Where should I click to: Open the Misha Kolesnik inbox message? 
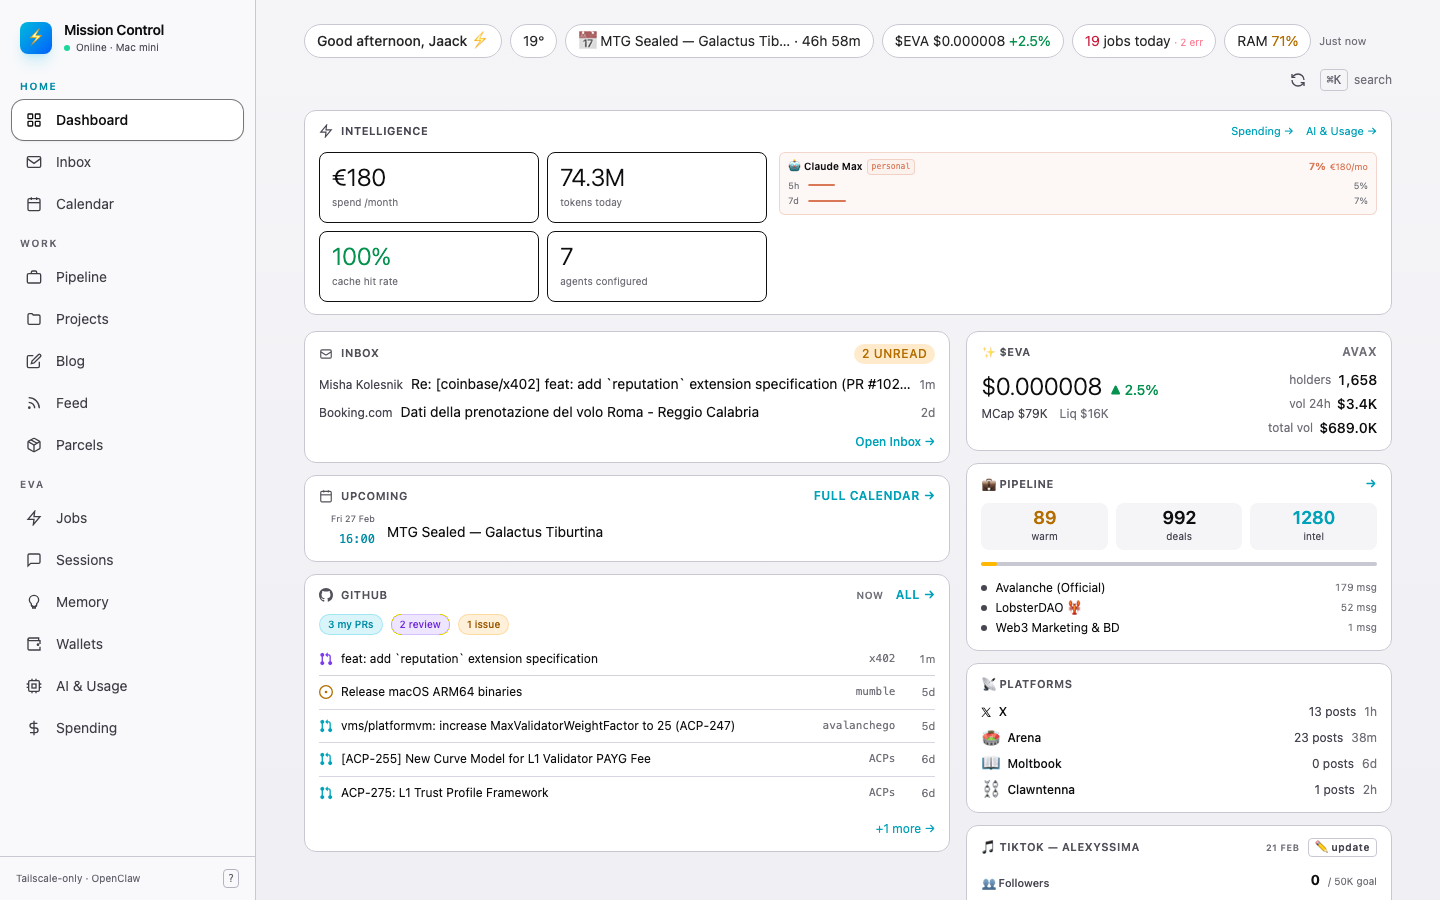[627, 384]
